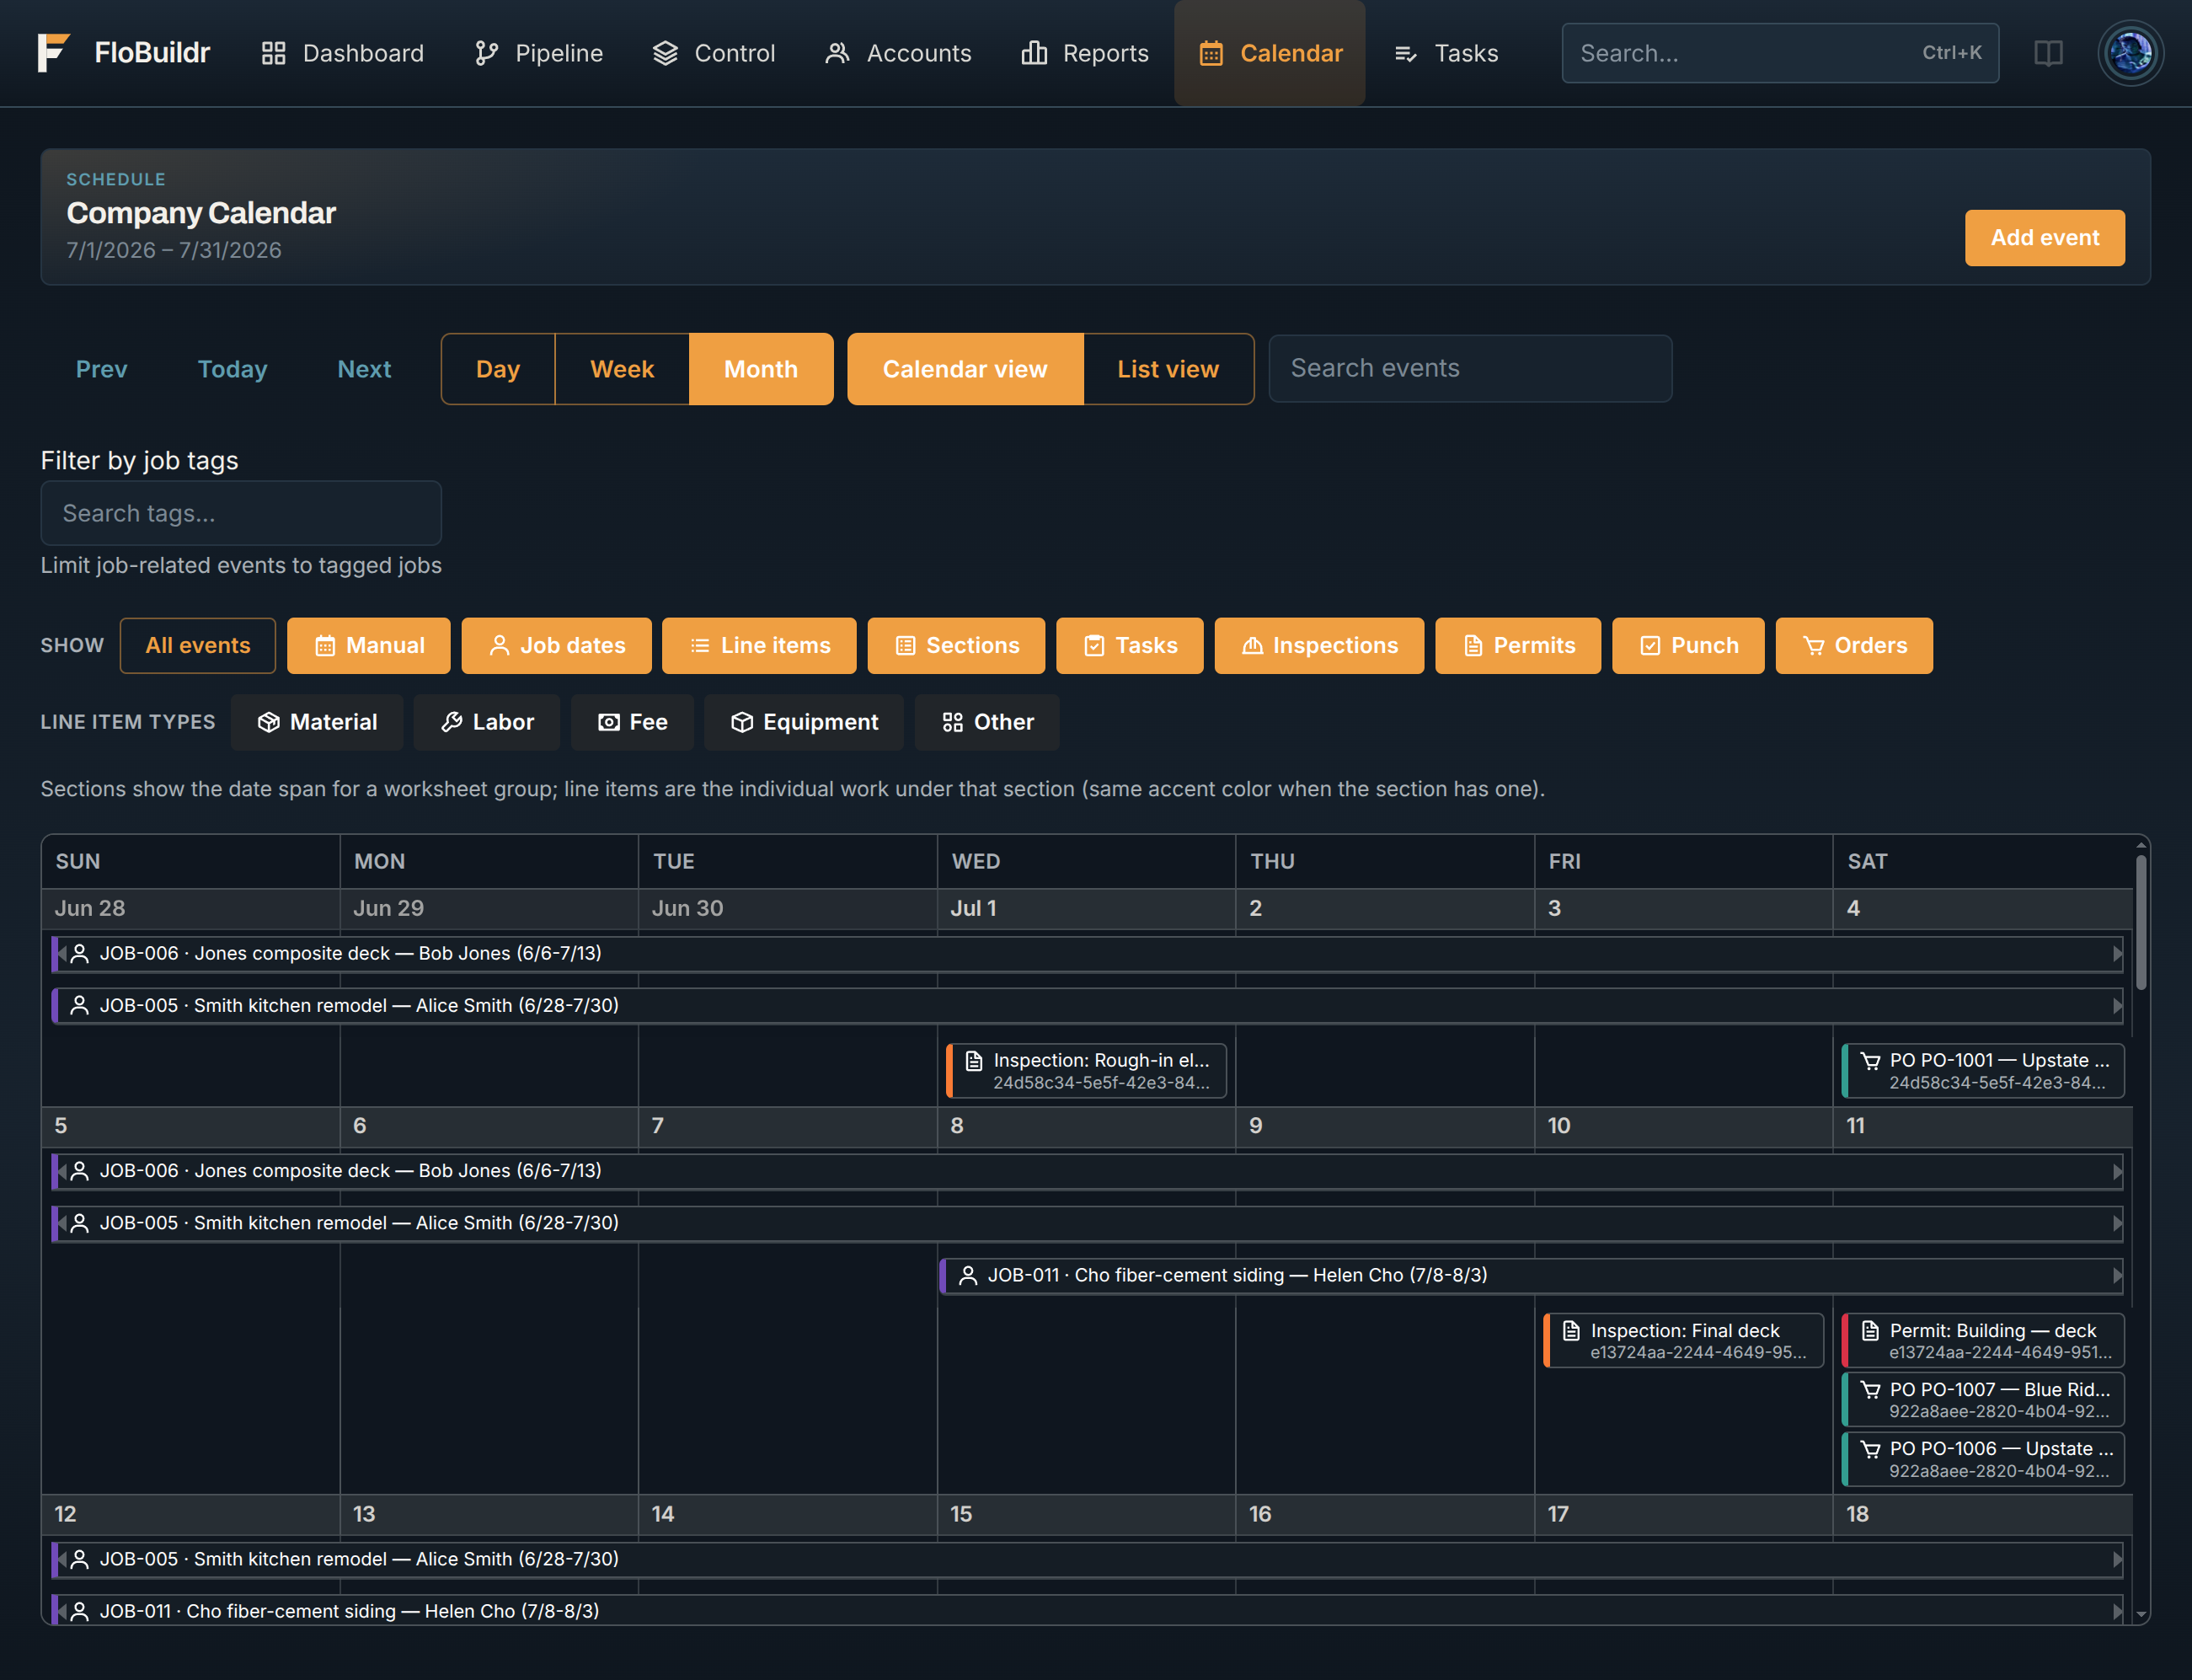Open the Dashboard page
Screen dimensions: 2192x1680
(x=342, y=53)
